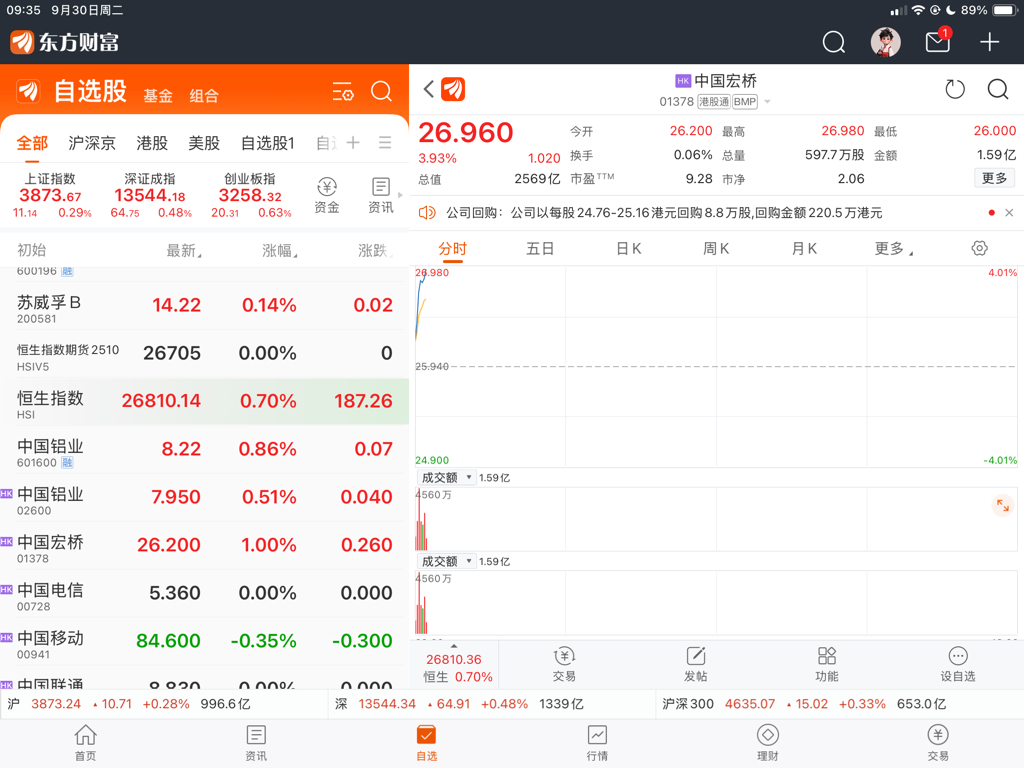This screenshot has height=768, width=1024.
Task: Open the watchlist group menu icon
Action: pyautogui.click(x=385, y=142)
